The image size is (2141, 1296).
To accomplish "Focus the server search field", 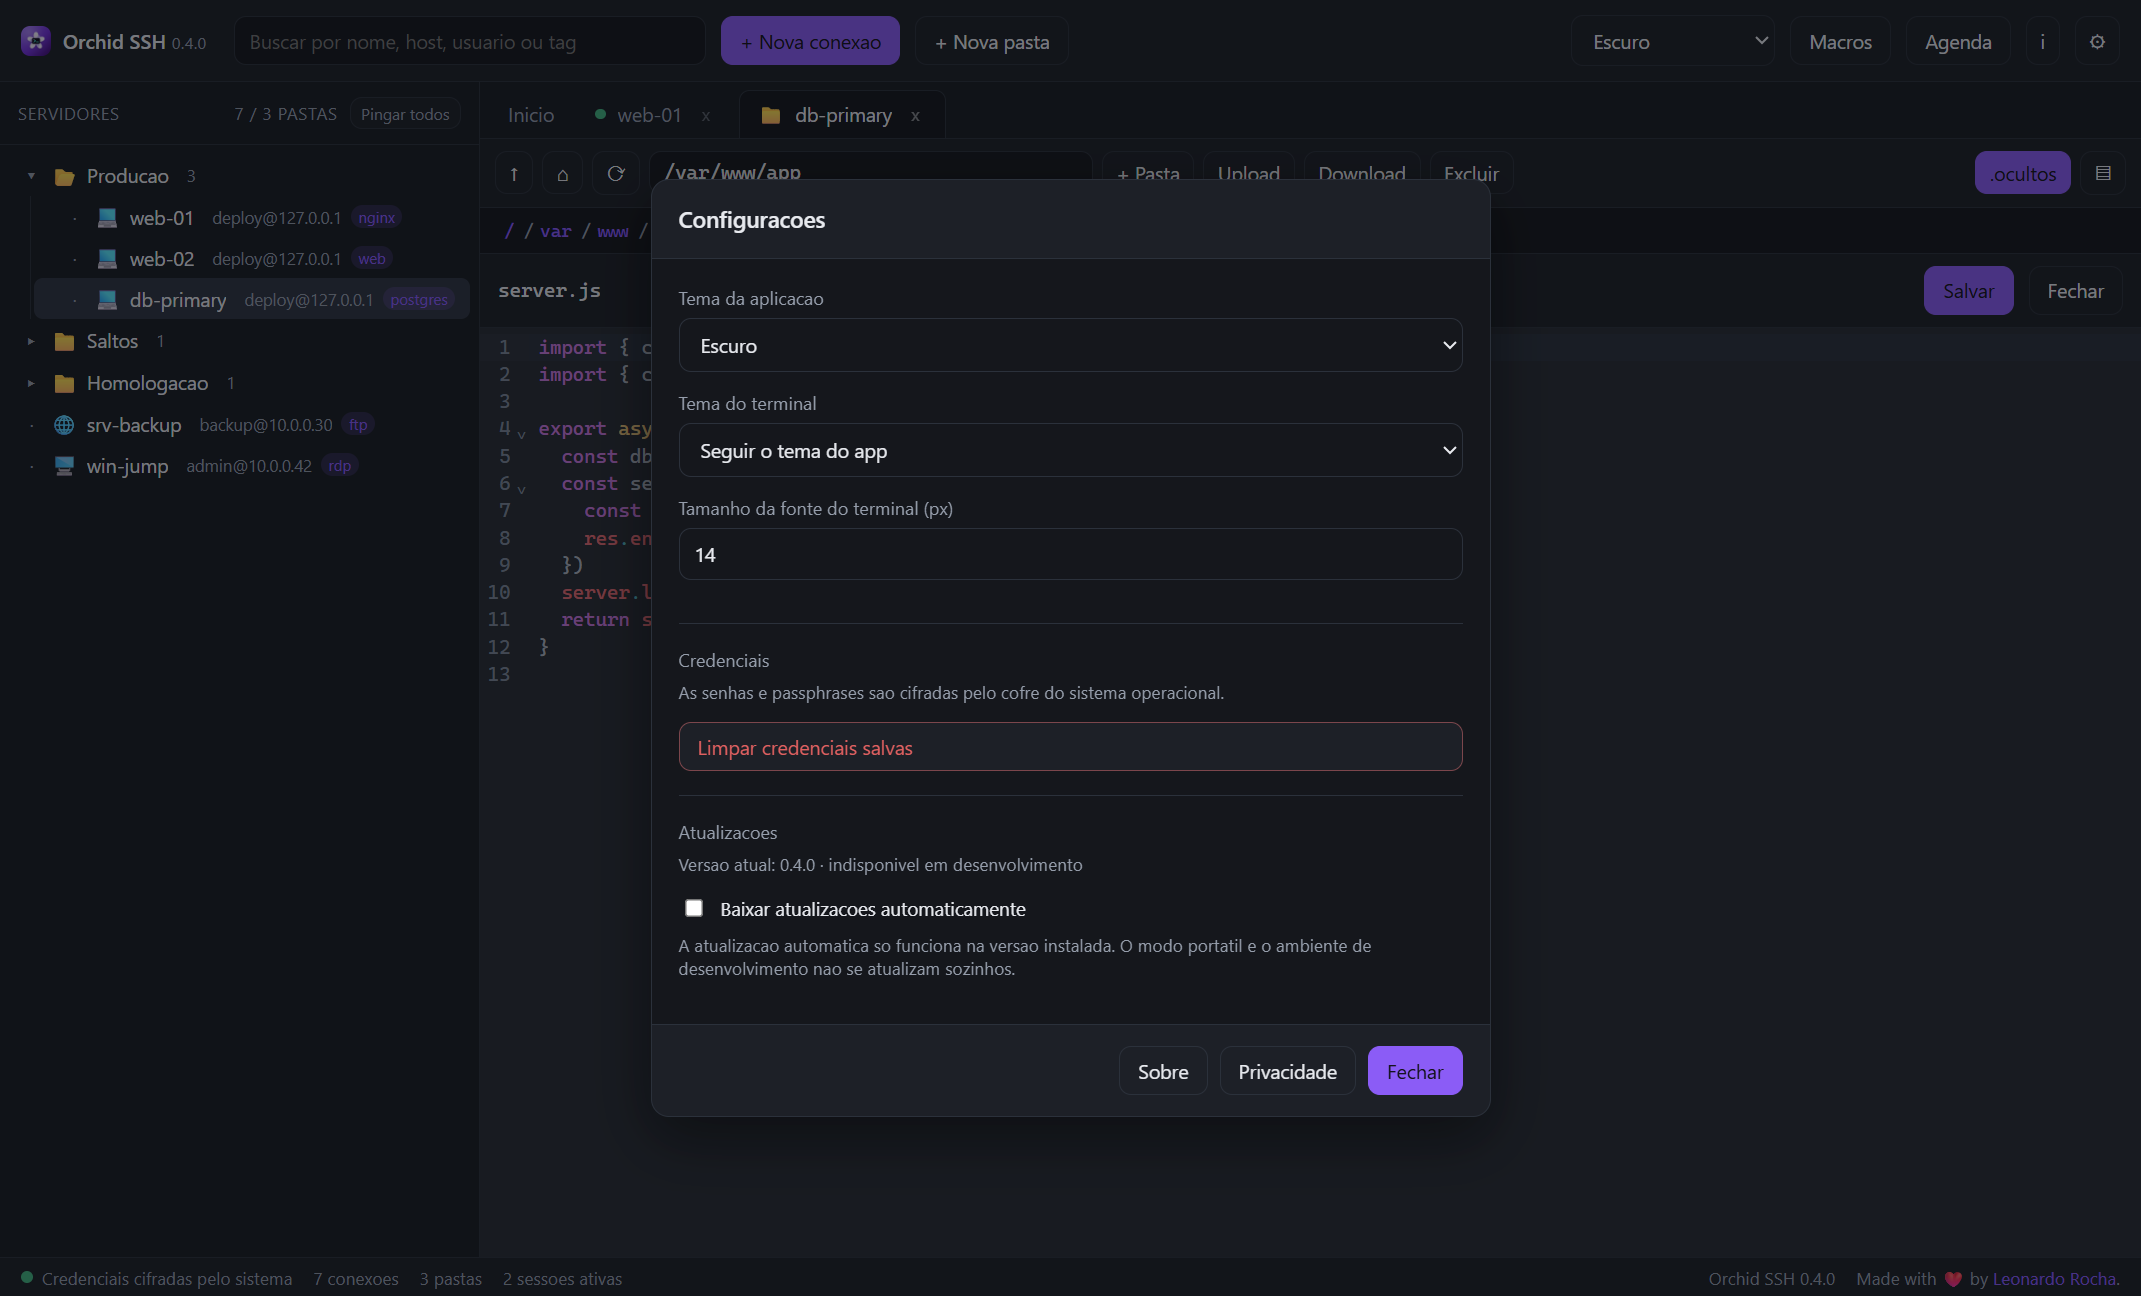I will (470, 41).
